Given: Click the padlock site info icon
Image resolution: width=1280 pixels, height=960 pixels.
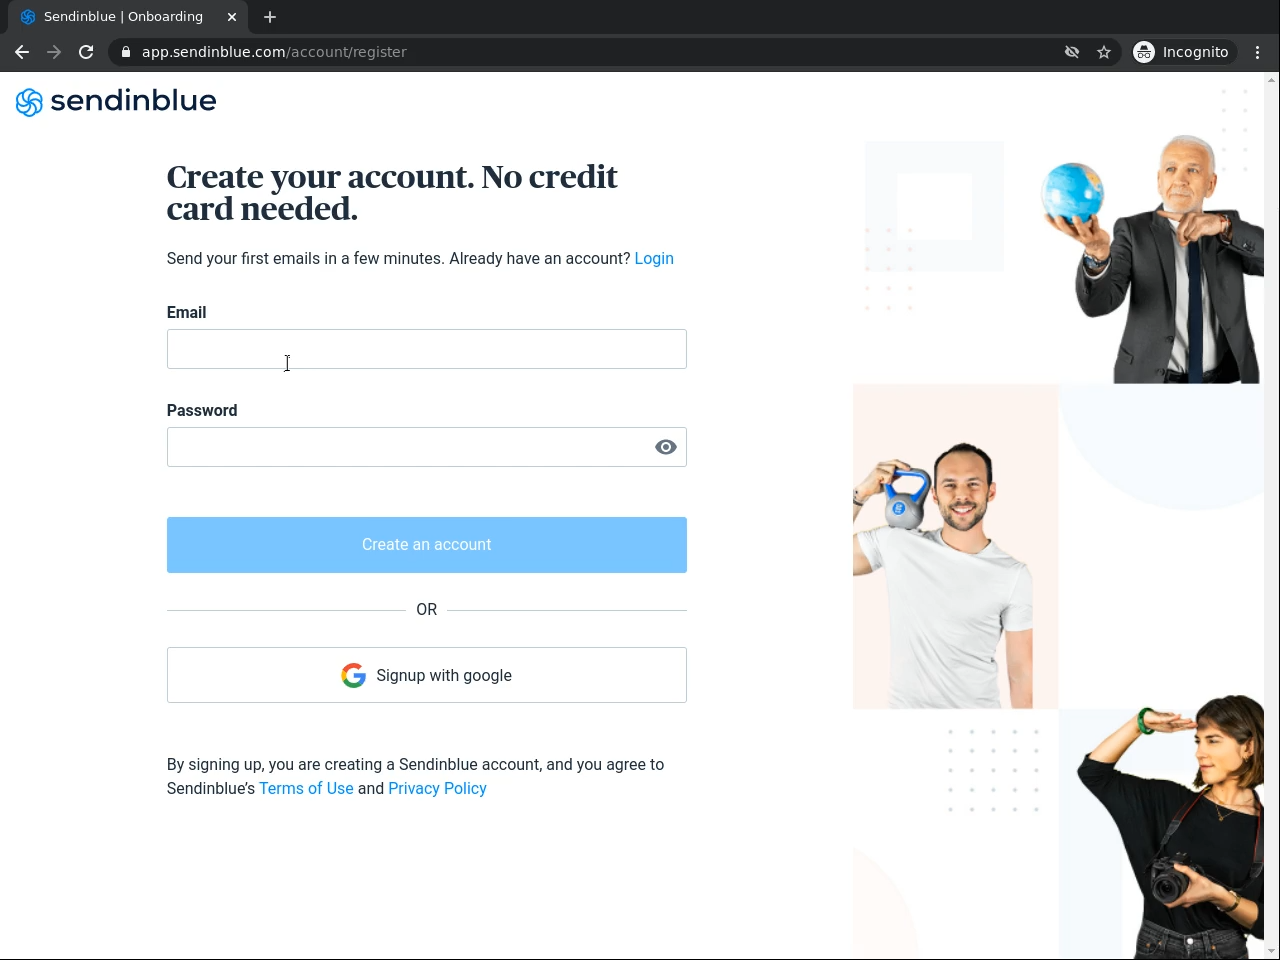Looking at the screenshot, I should tap(126, 52).
